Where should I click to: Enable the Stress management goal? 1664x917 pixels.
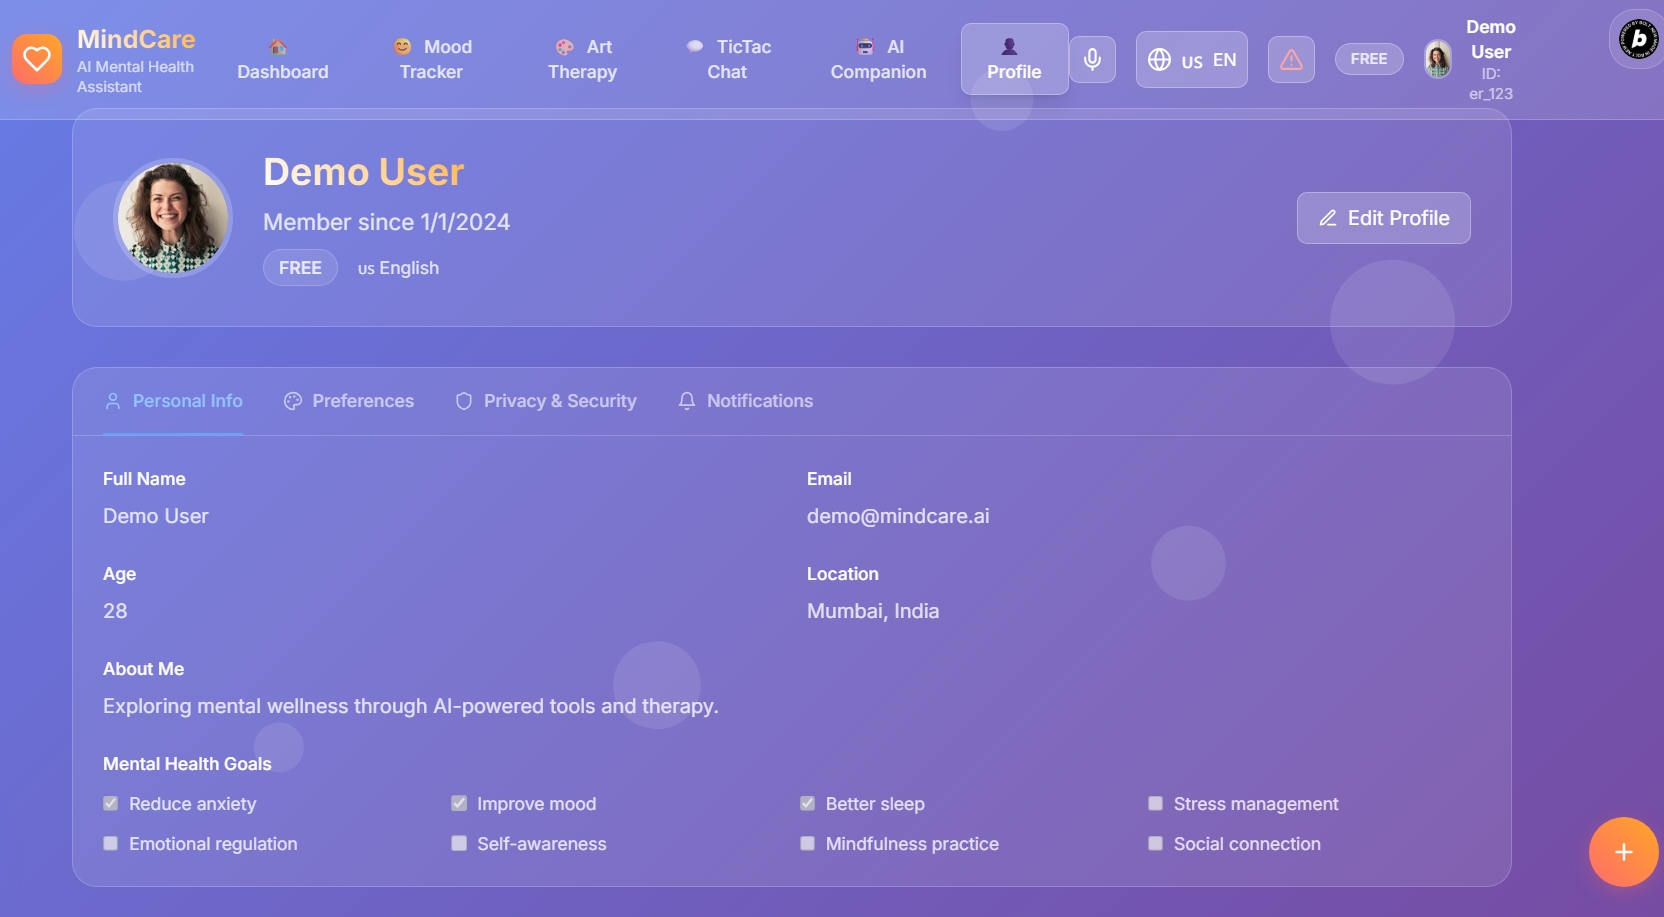click(1156, 803)
